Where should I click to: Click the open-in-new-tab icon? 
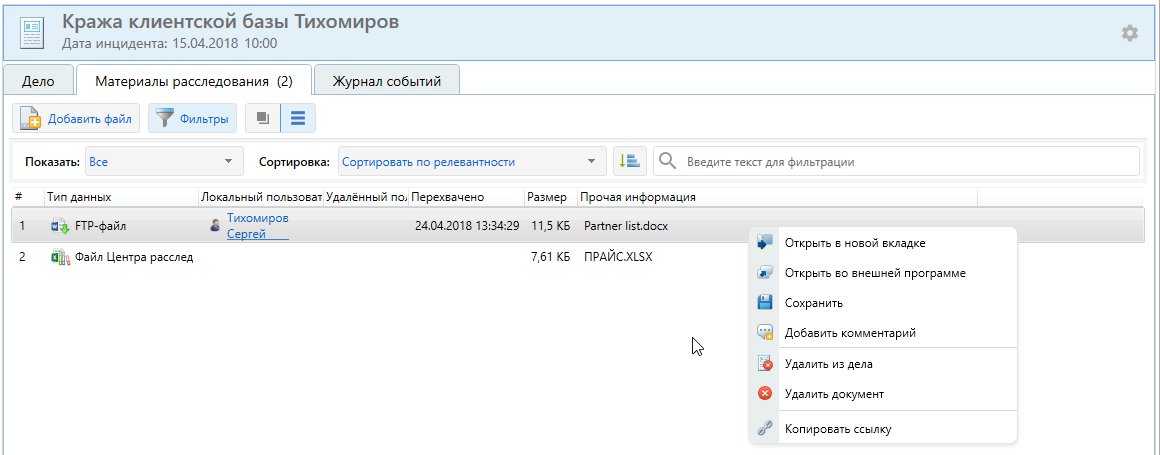point(766,242)
